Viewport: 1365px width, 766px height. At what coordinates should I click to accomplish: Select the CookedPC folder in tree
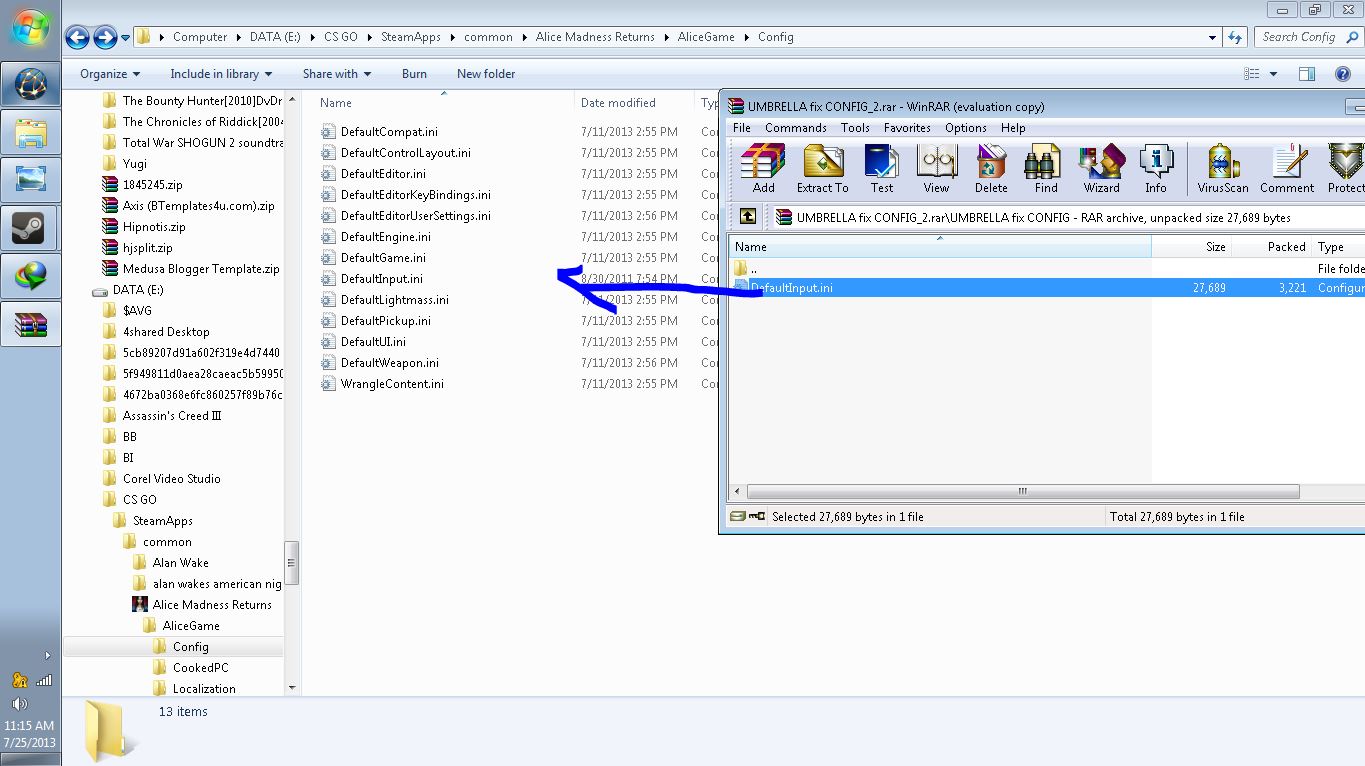200,668
